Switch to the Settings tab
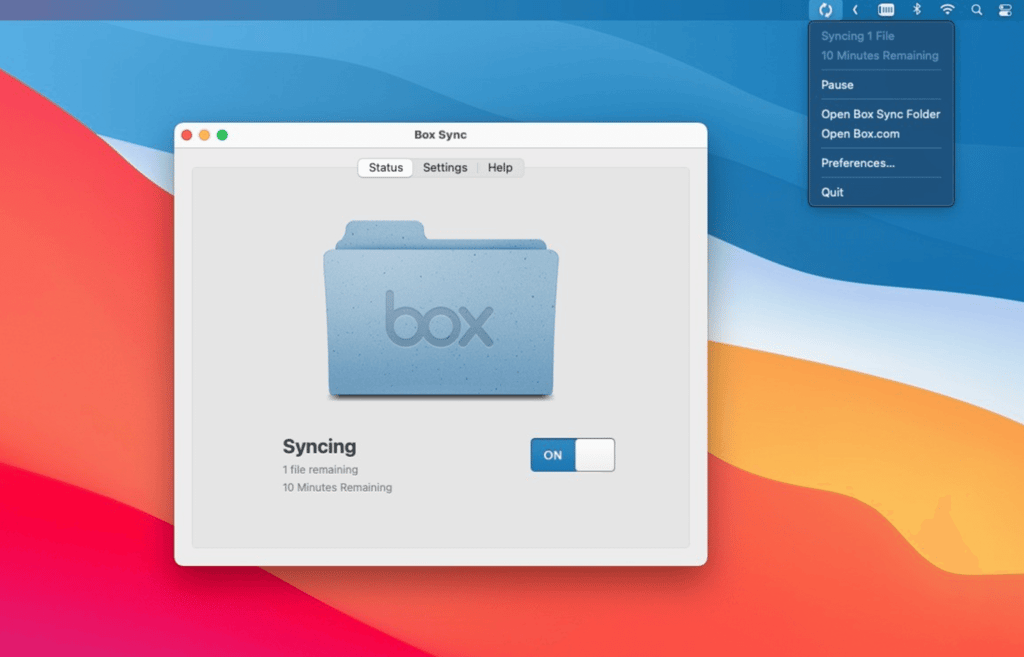 (445, 167)
